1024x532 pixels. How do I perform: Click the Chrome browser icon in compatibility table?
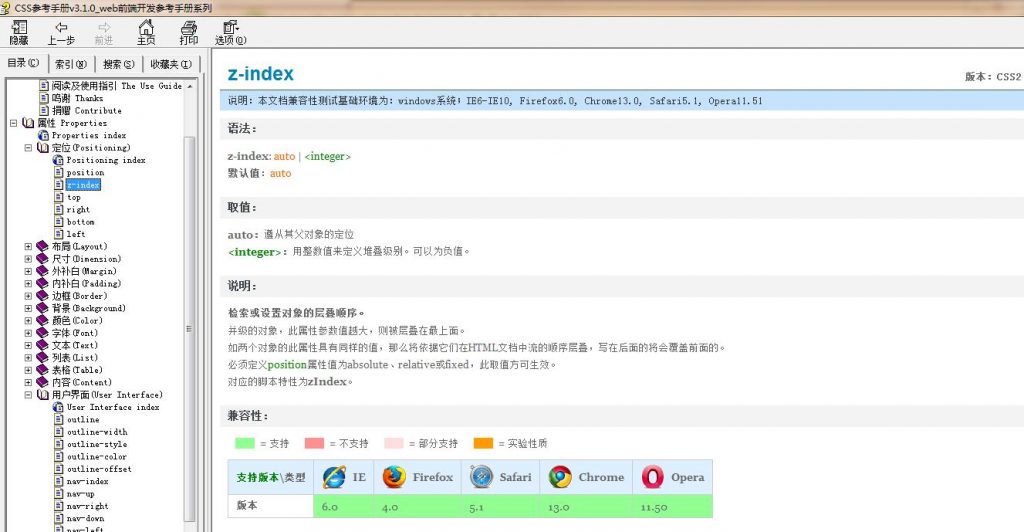point(559,477)
